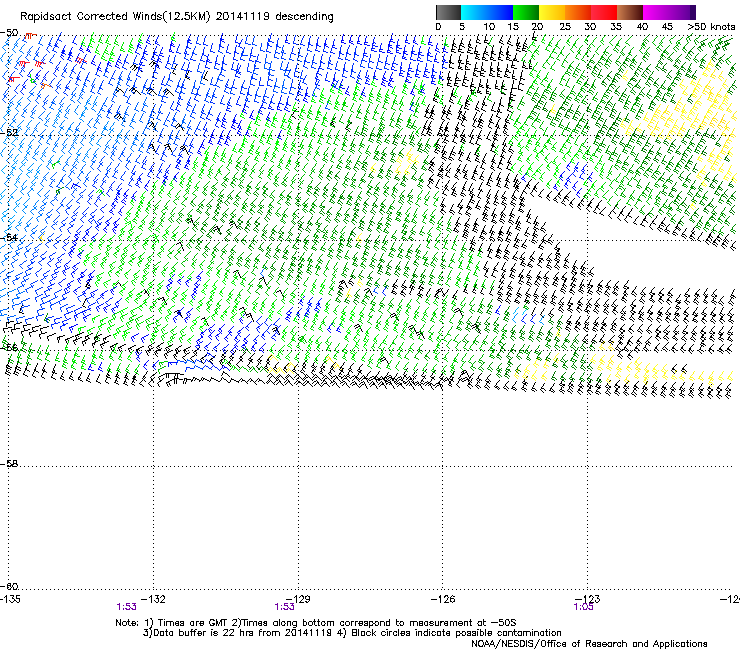Click the red 30-35 knots legend color
740x650 pixels.
(x=604, y=12)
